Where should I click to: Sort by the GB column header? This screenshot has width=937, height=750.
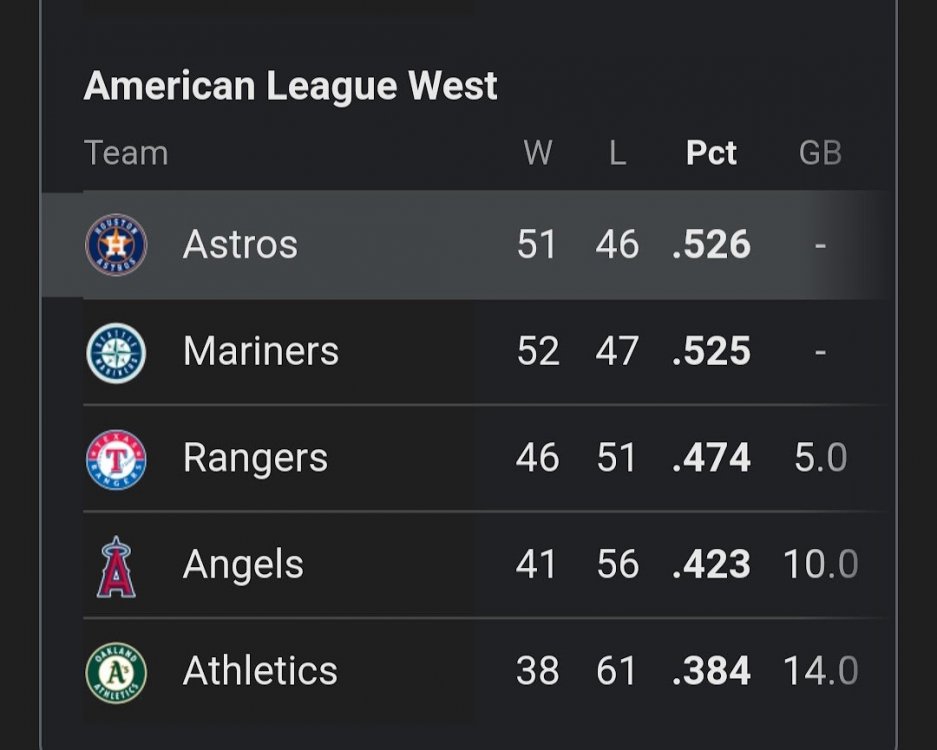[x=820, y=153]
